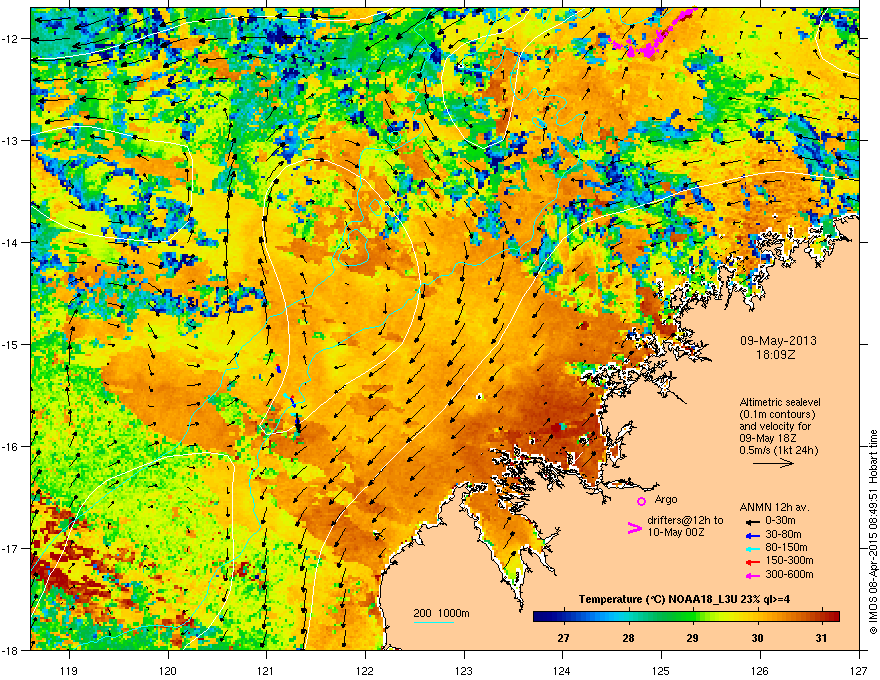Image resolution: width=880 pixels, height=680 pixels.
Task: Click the date text '09-May-2013'
Action: coord(778,341)
